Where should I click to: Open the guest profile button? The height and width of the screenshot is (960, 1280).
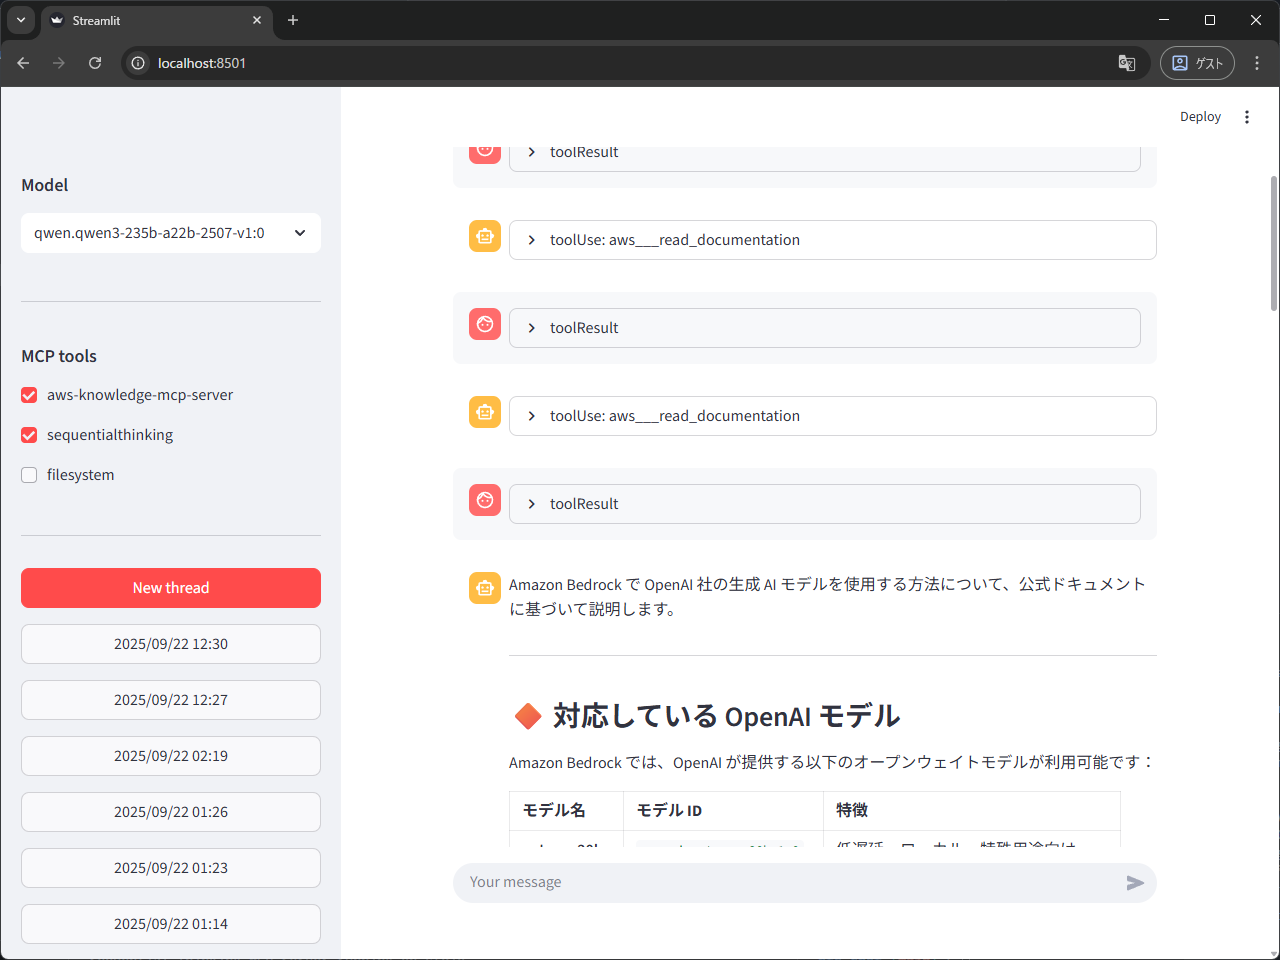click(x=1197, y=63)
